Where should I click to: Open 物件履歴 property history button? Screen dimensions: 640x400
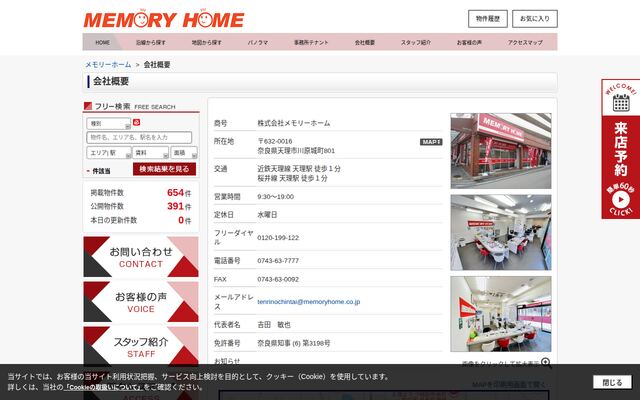(x=488, y=19)
